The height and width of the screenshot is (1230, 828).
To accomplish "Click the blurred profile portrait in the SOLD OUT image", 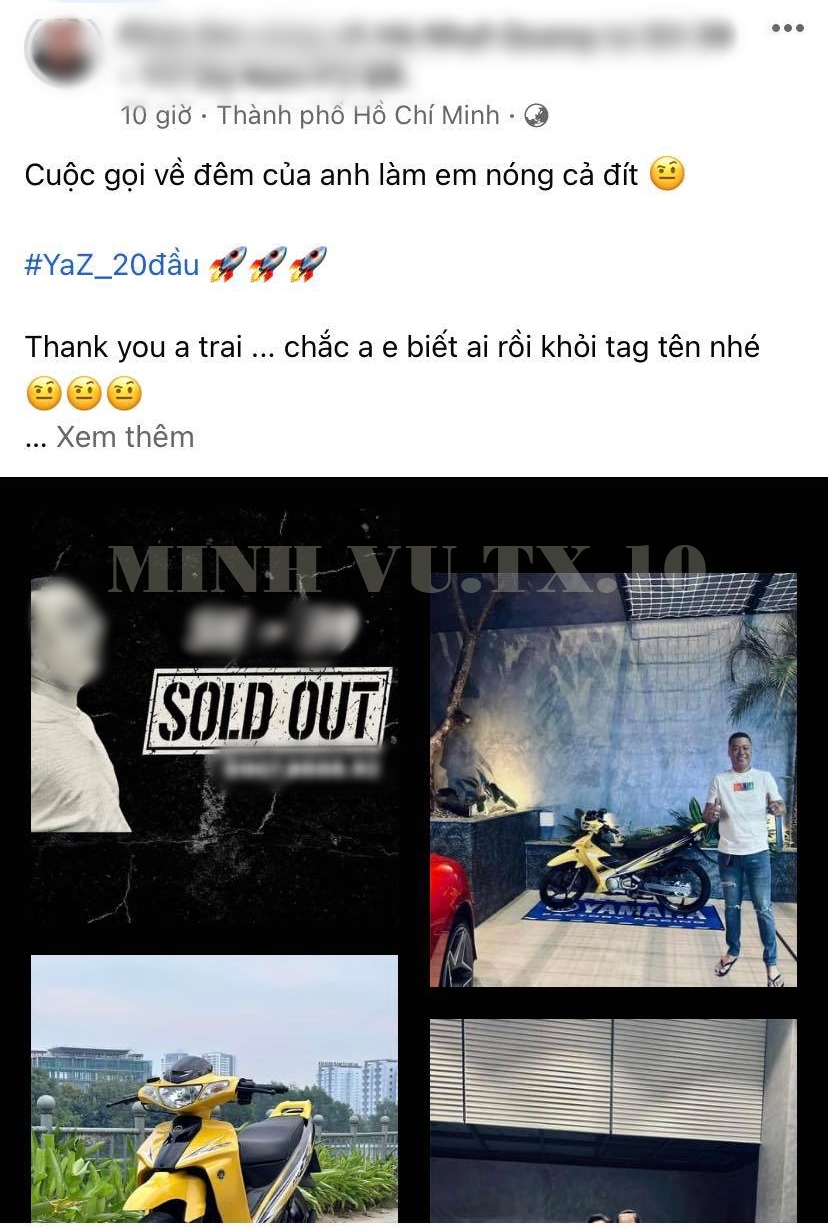I will [78, 704].
